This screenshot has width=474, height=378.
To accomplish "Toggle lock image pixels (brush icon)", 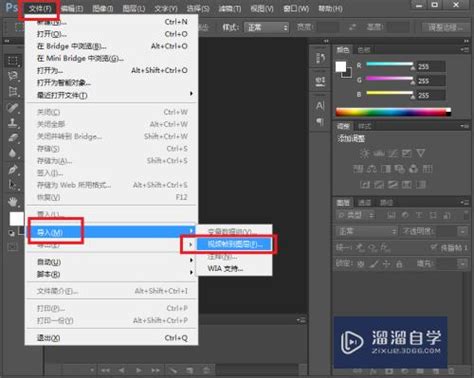I will [374, 264].
